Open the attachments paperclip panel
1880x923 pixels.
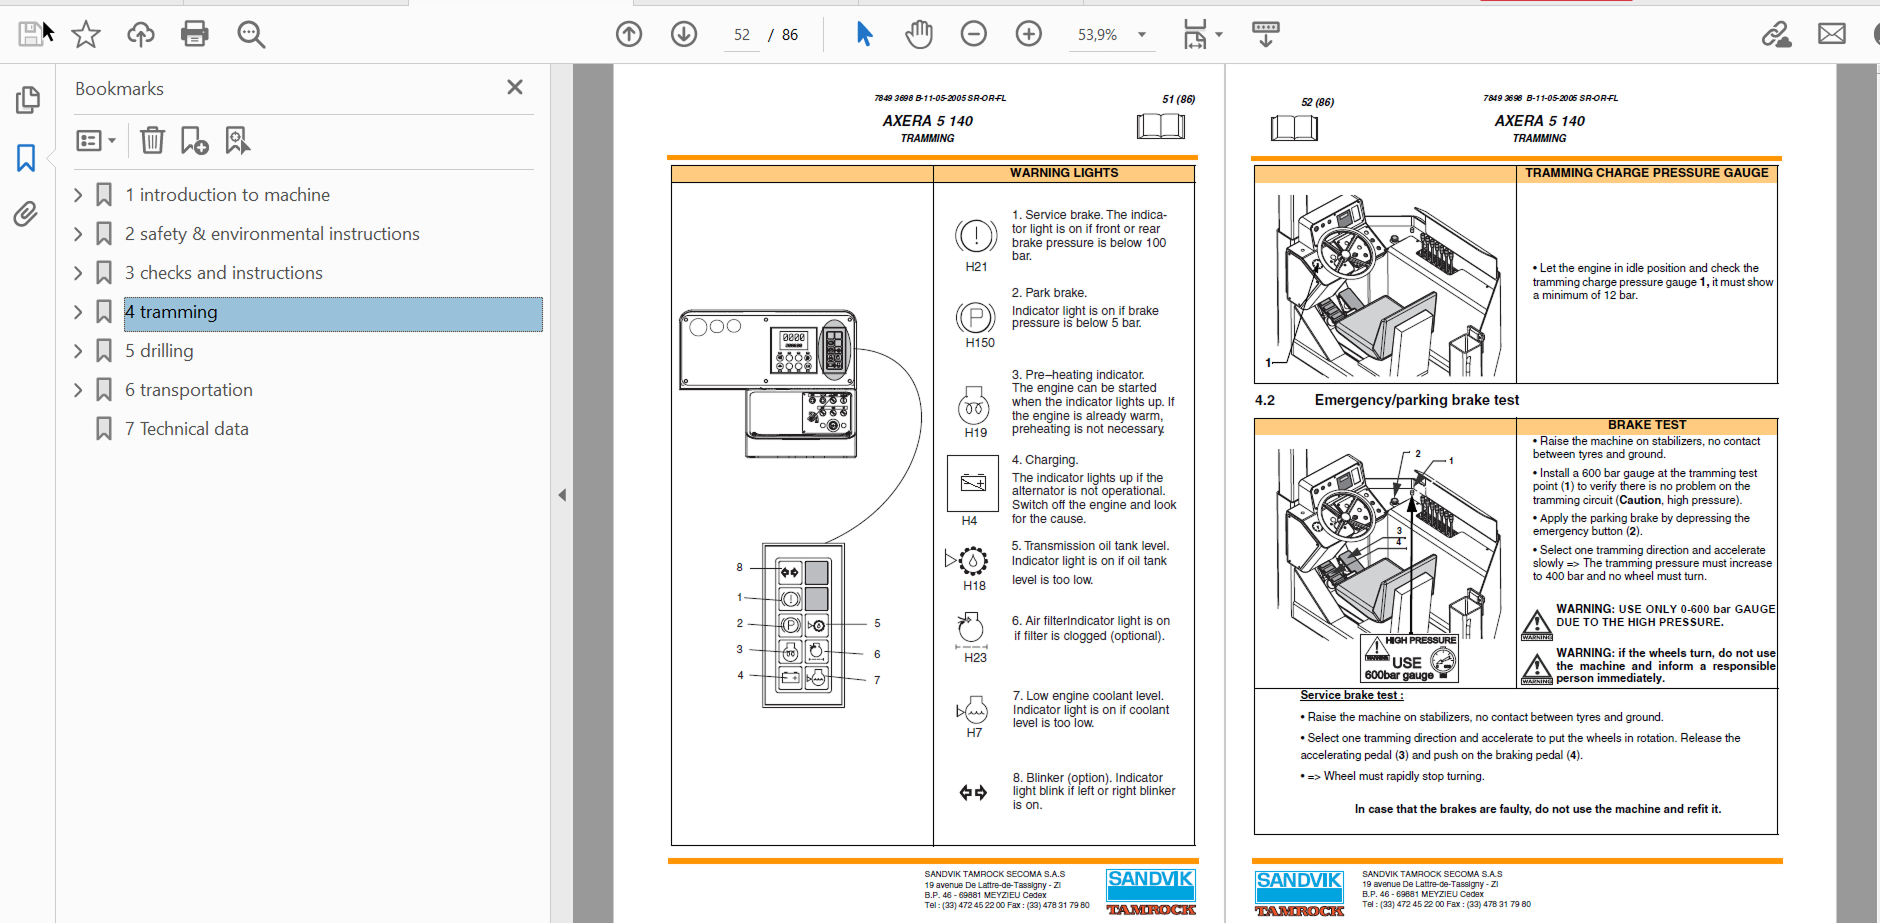(x=26, y=214)
